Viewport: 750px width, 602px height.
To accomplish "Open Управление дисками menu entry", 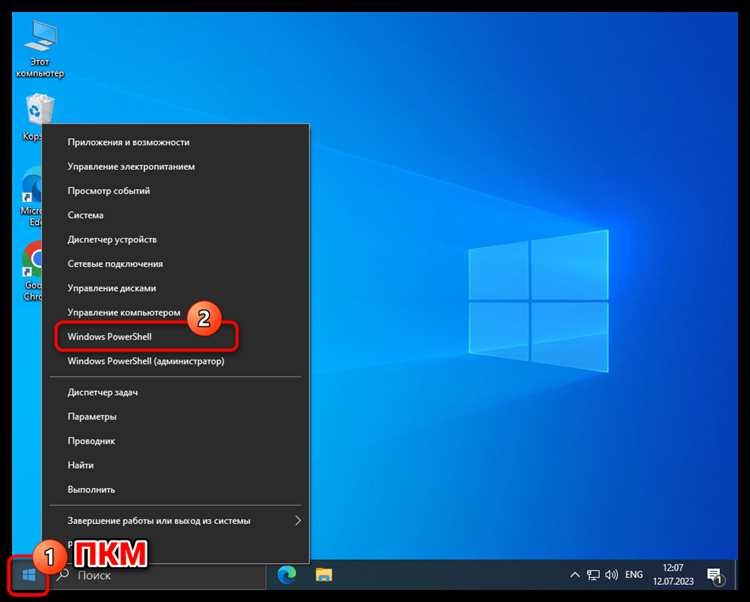I will pyautogui.click(x=176, y=288).
